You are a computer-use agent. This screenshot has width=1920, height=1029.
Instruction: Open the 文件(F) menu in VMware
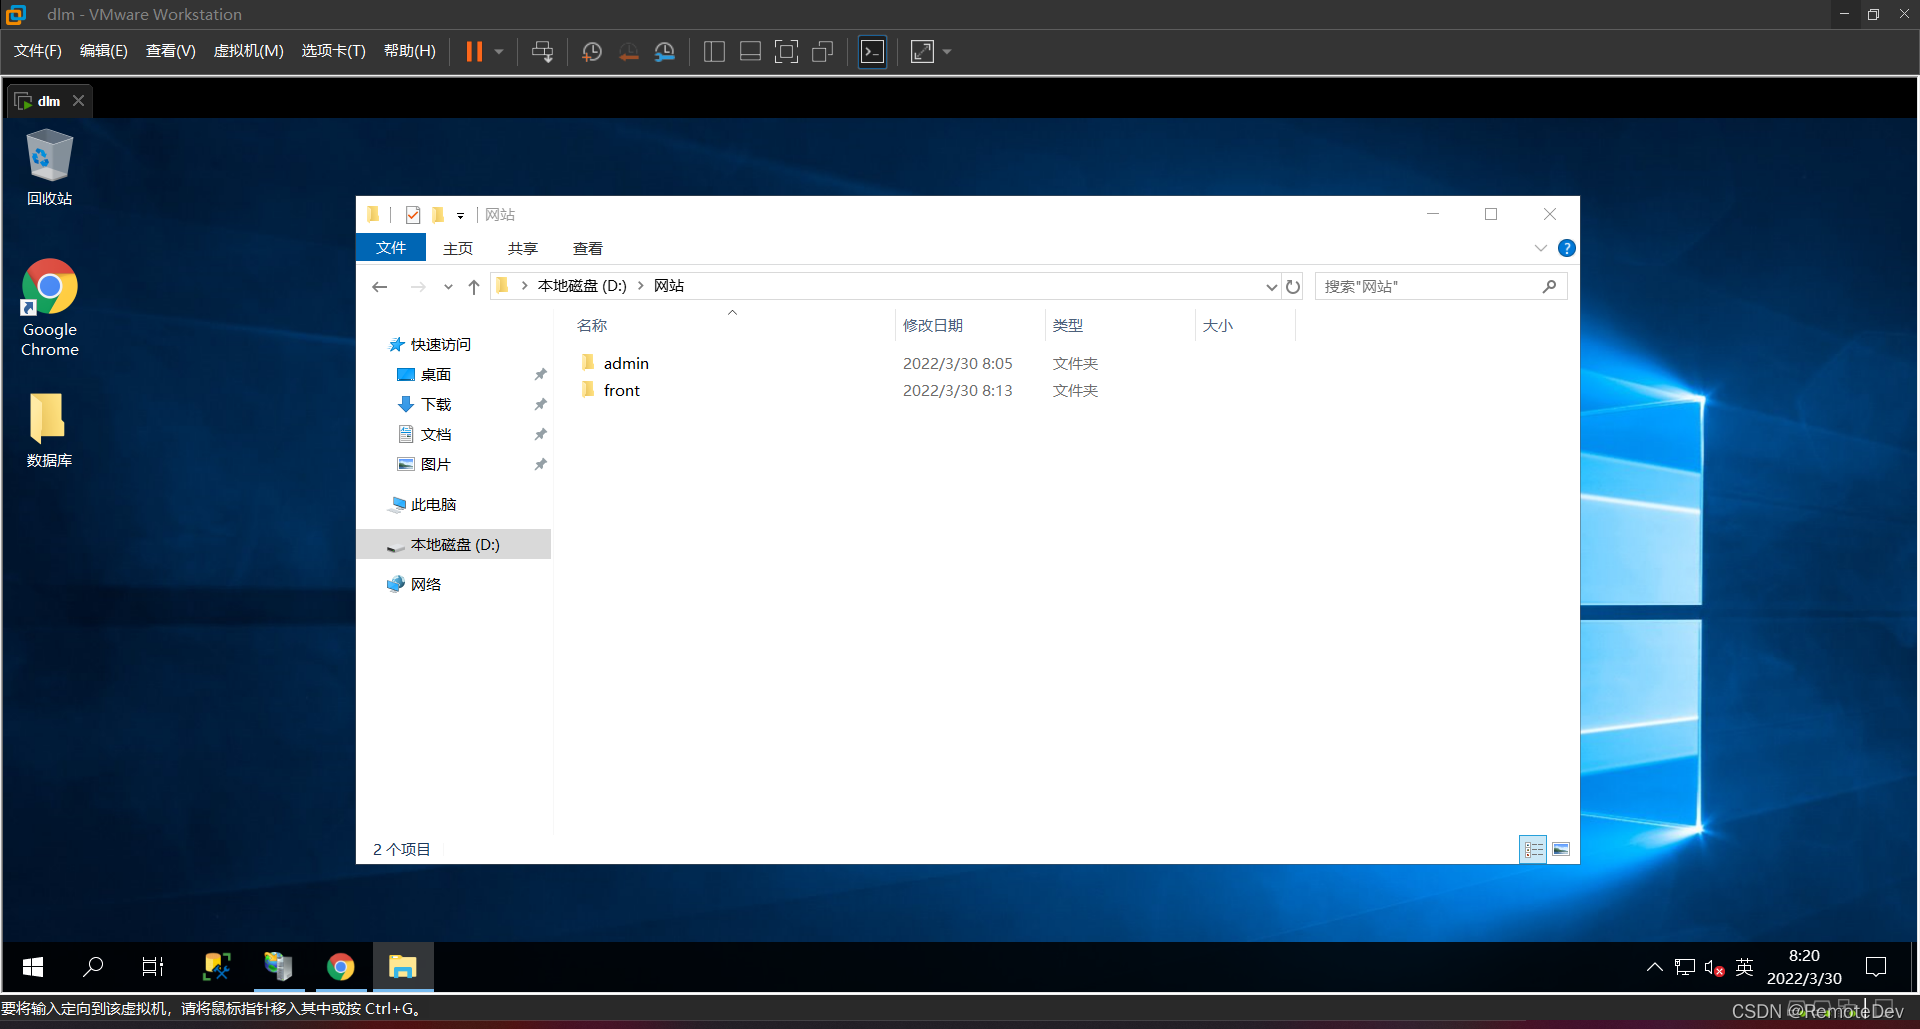(38, 51)
